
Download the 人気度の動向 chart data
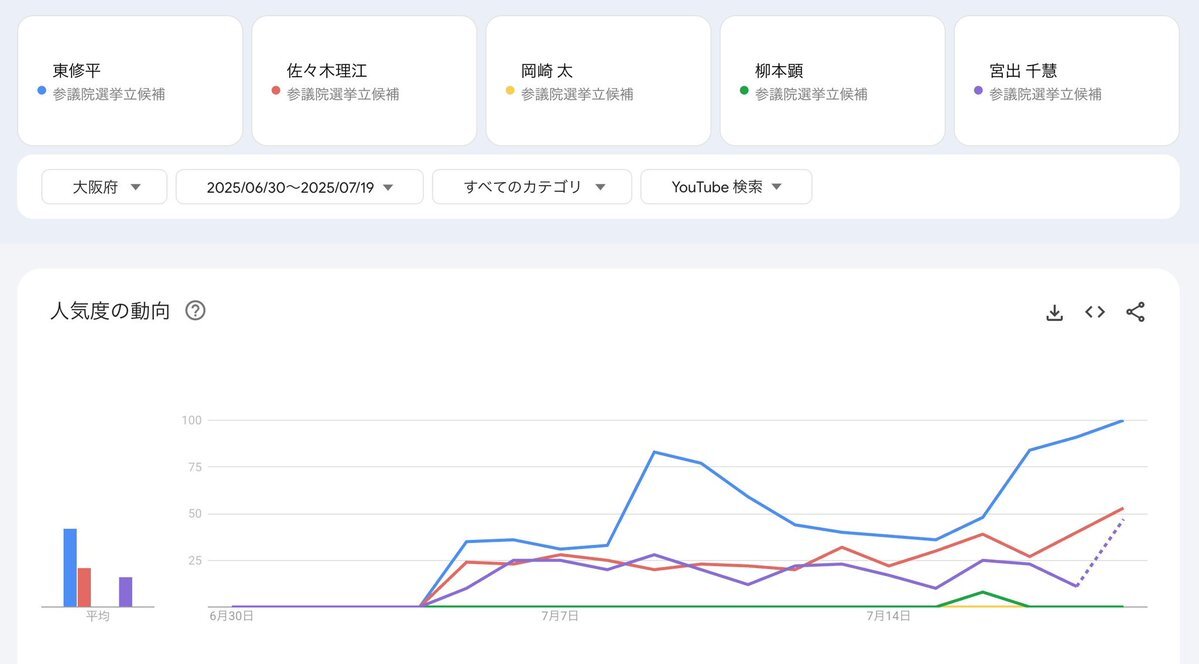tap(1054, 312)
